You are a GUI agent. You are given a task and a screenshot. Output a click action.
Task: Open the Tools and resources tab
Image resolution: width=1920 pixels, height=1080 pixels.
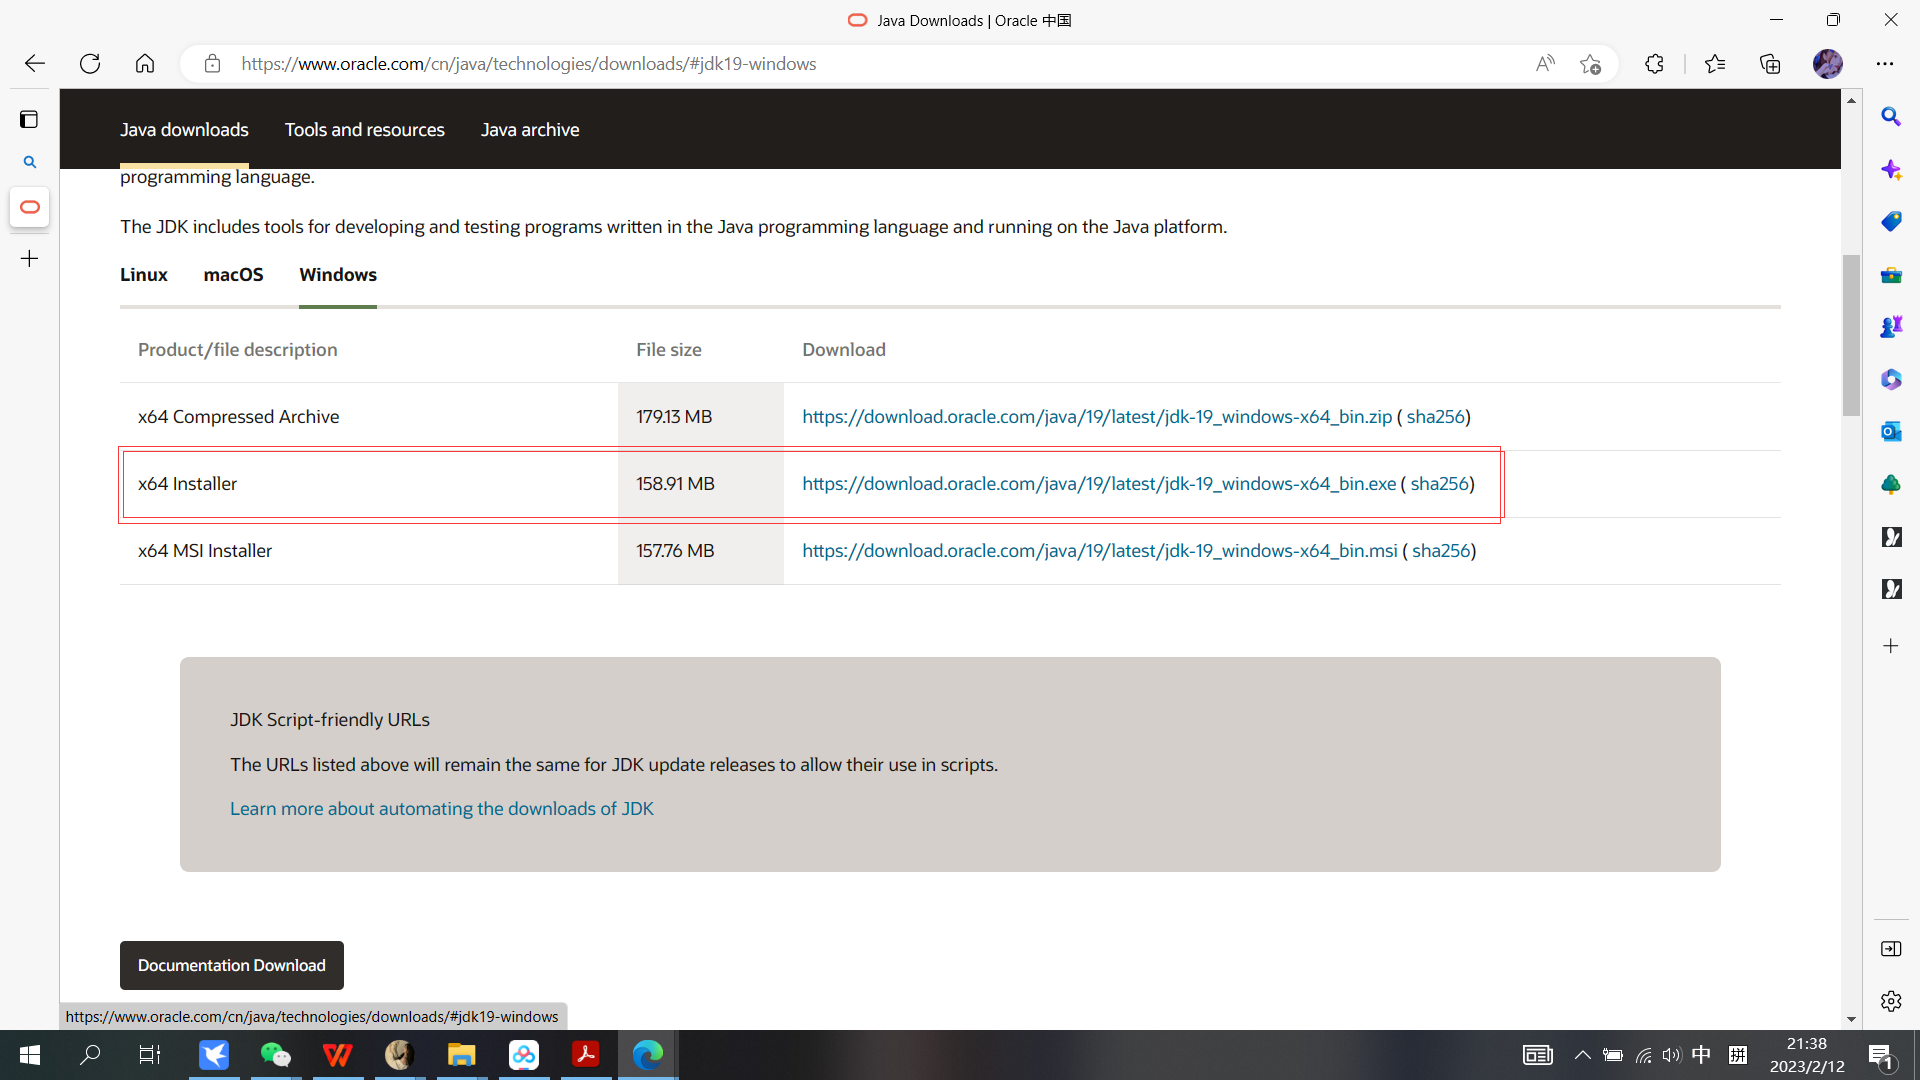tap(364, 130)
